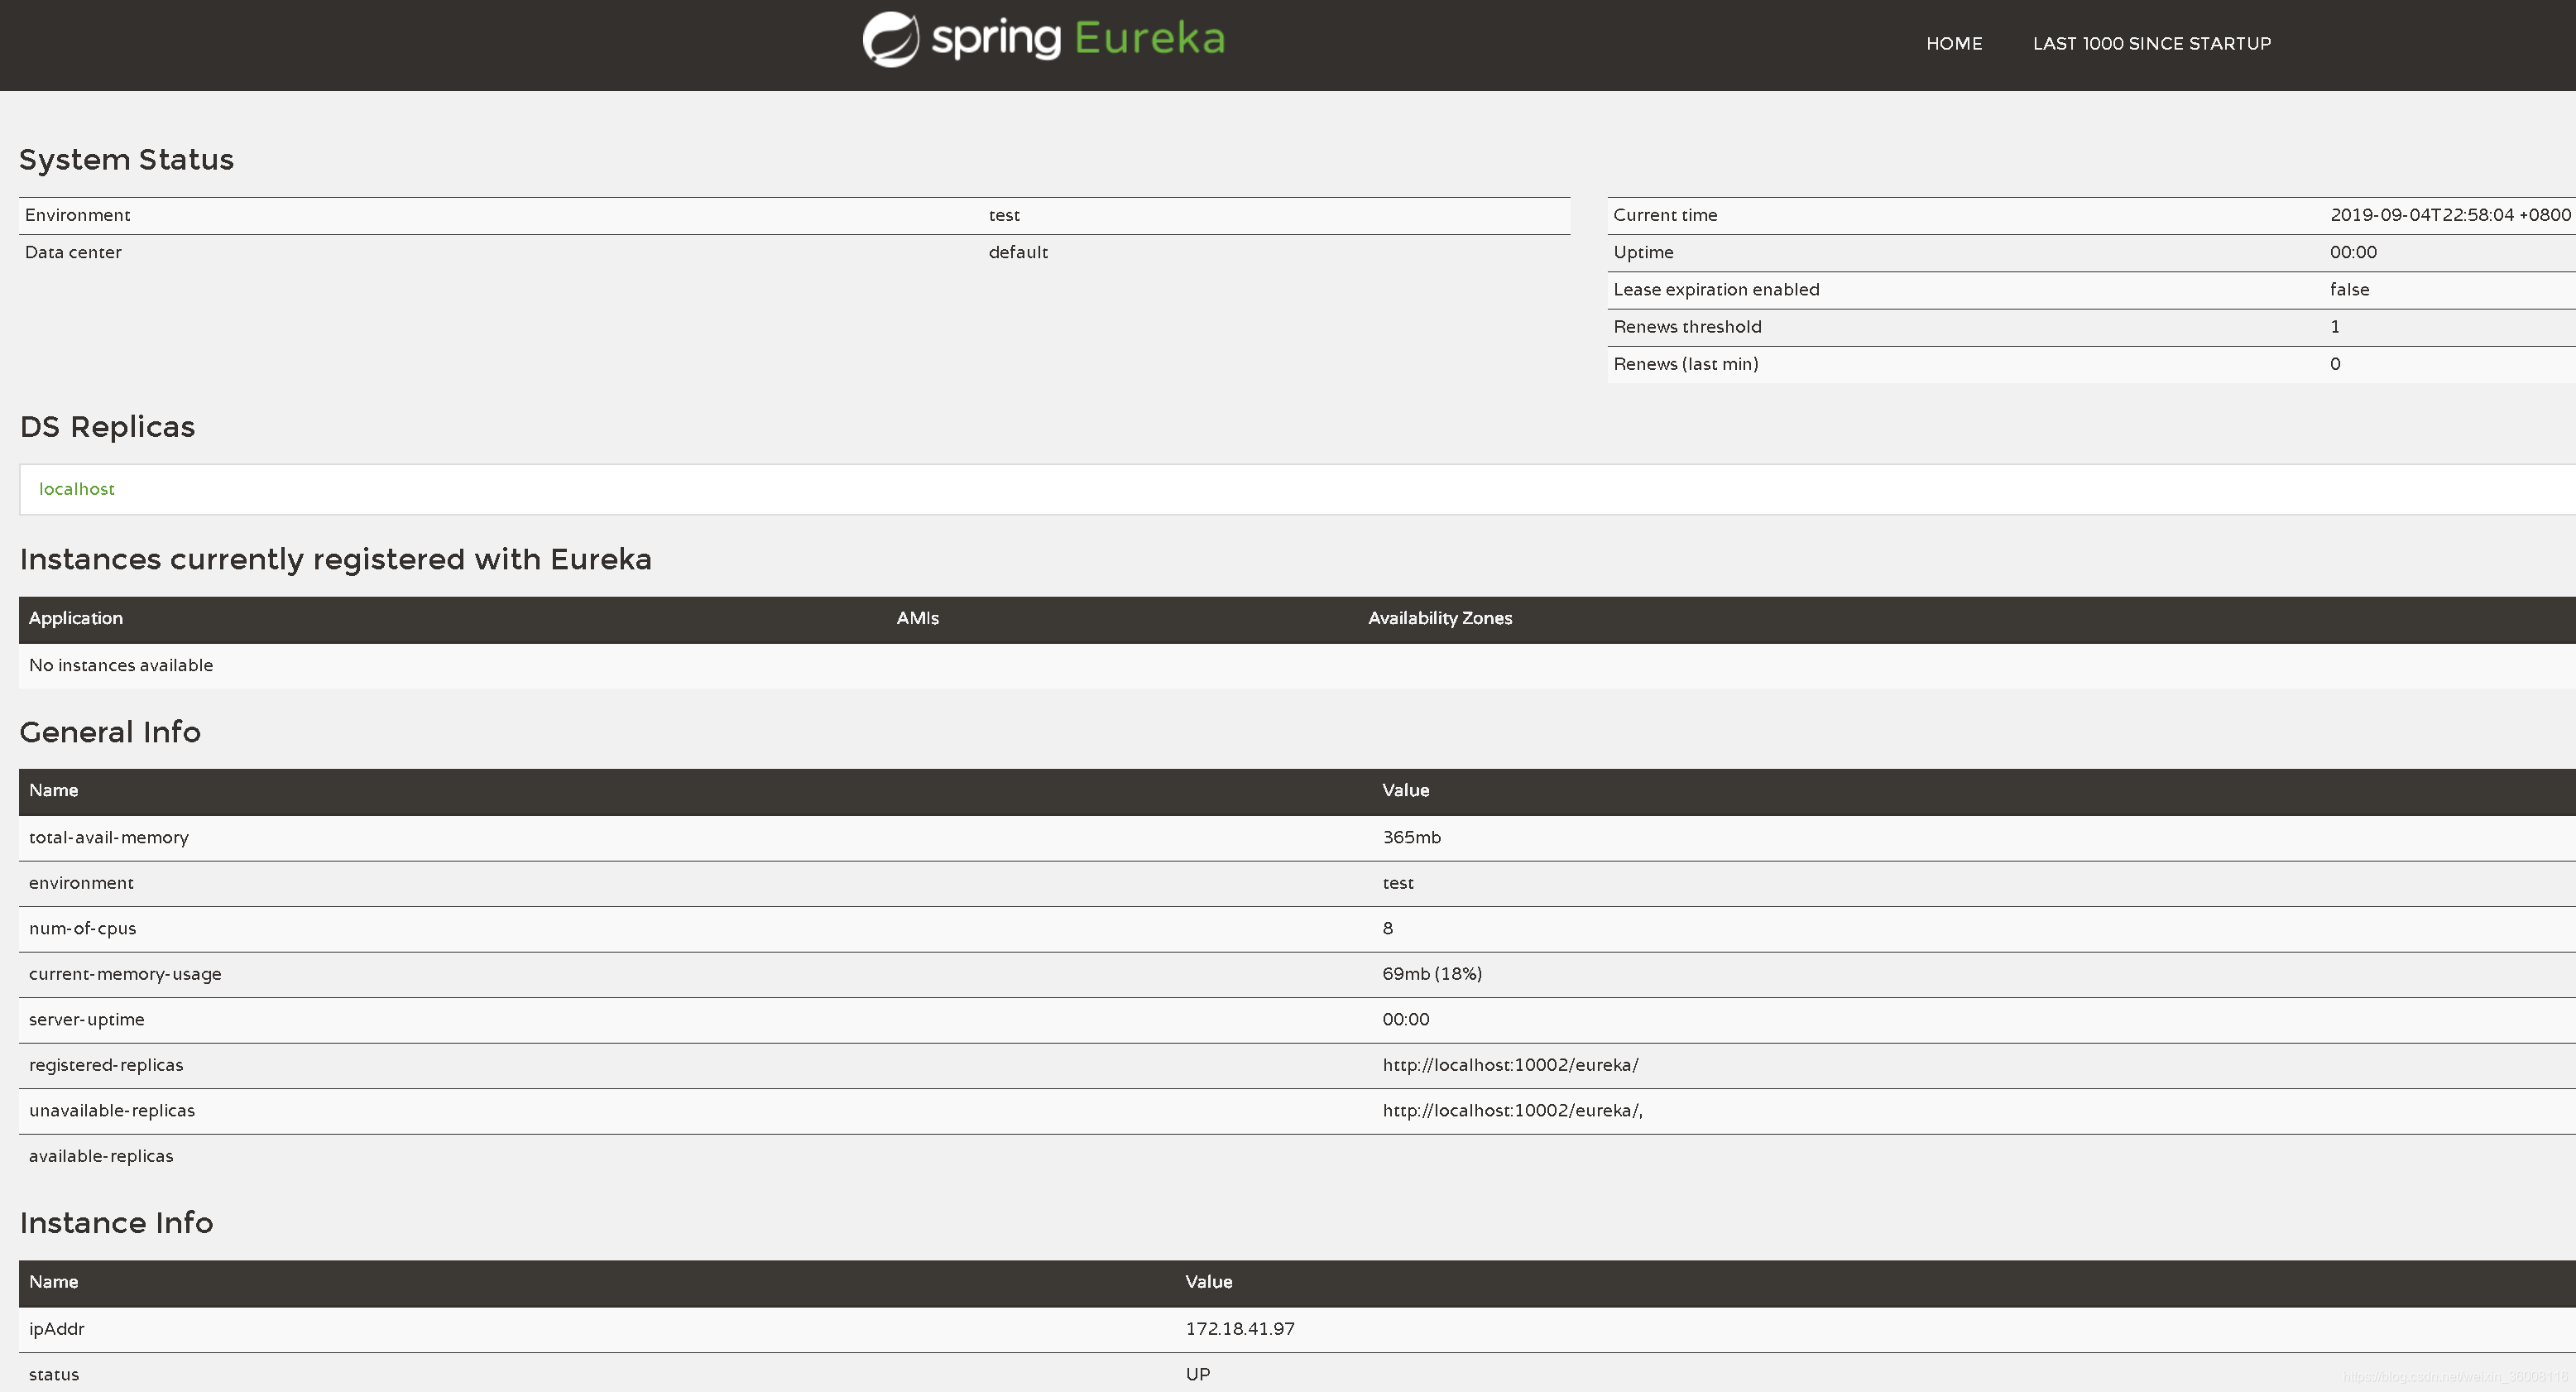Click the UP status value
This screenshot has width=2576, height=1392.
click(x=1198, y=1375)
